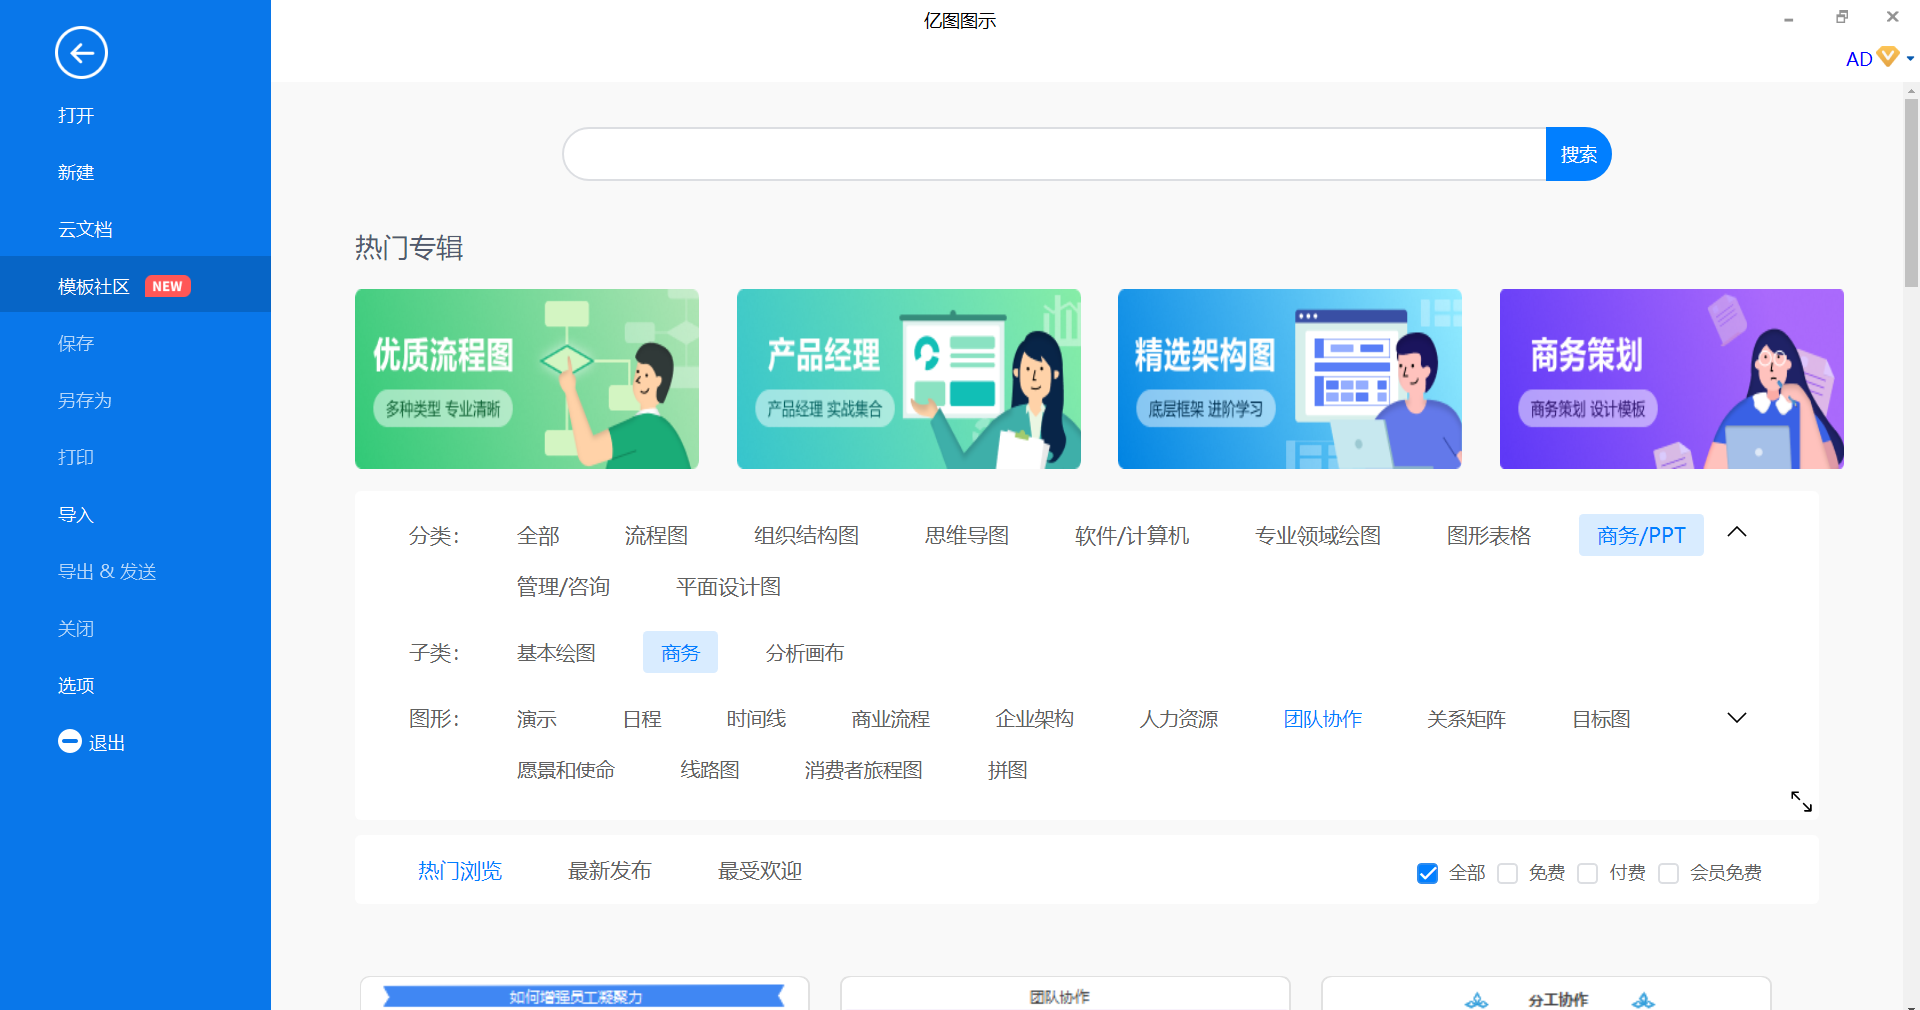Filter by 商业流程 shape type

point(891,719)
